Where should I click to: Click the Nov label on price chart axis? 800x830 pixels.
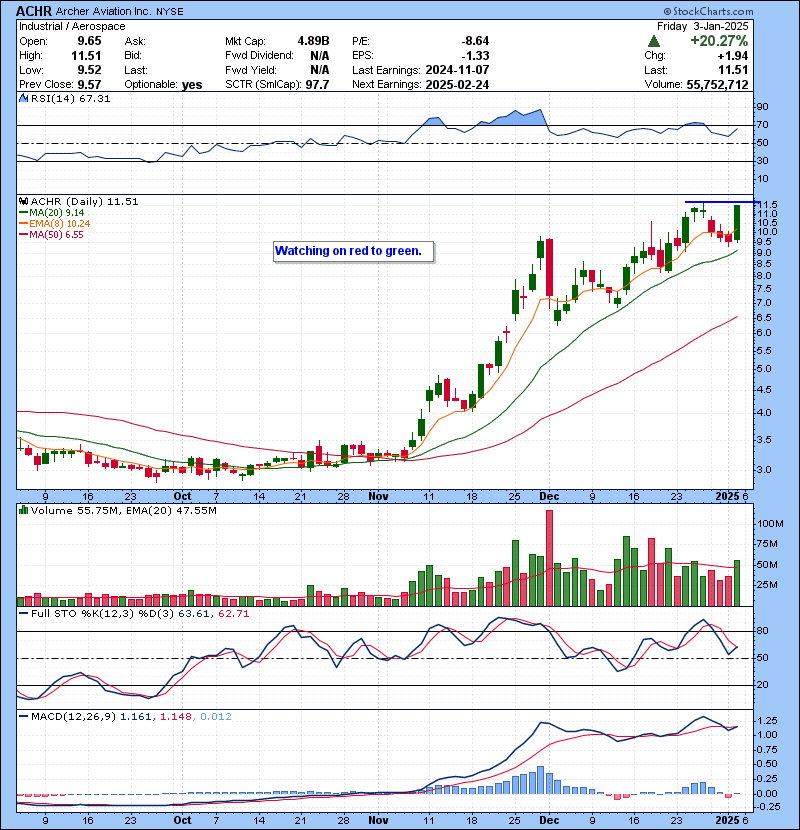379,497
